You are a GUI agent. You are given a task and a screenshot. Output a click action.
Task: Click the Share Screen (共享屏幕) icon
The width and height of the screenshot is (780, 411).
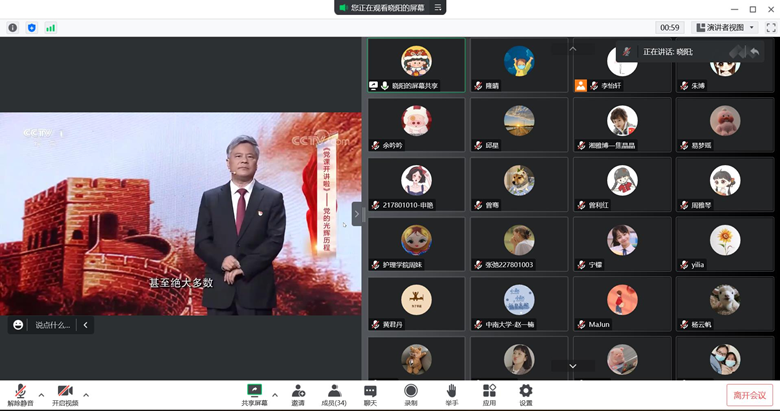tap(254, 392)
